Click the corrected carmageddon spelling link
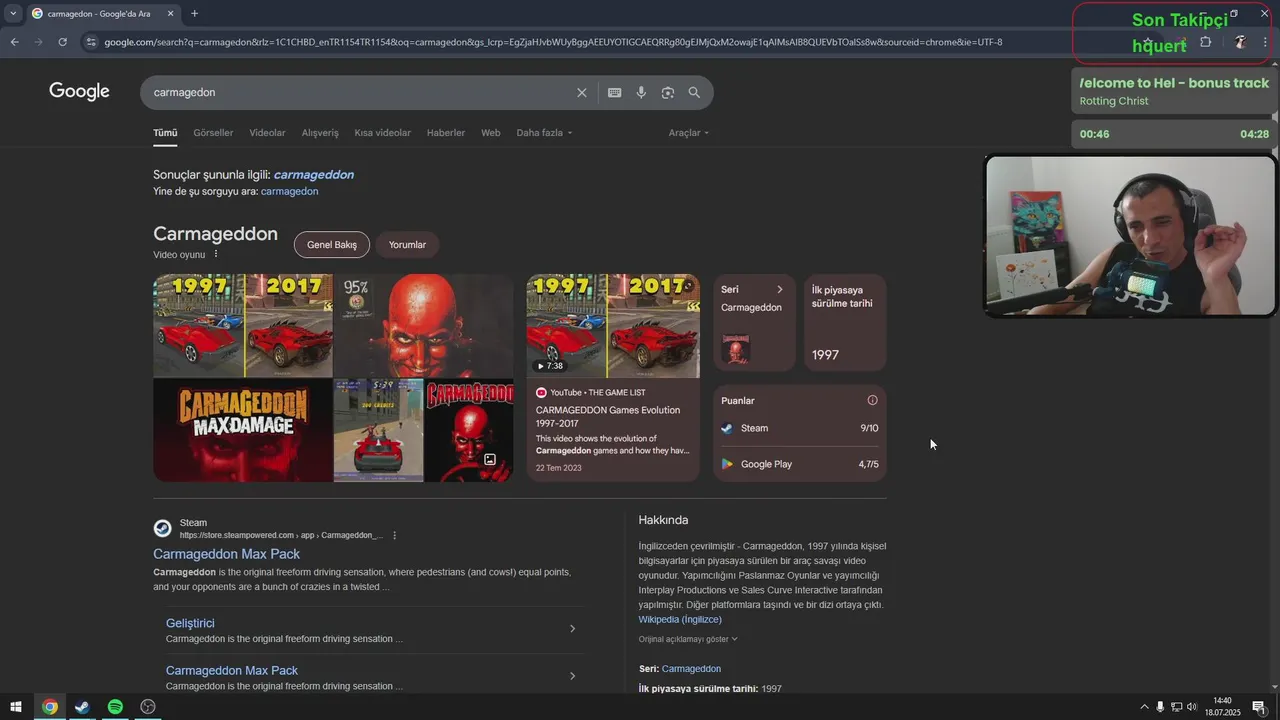This screenshot has width=1280, height=720. tap(313, 174)
